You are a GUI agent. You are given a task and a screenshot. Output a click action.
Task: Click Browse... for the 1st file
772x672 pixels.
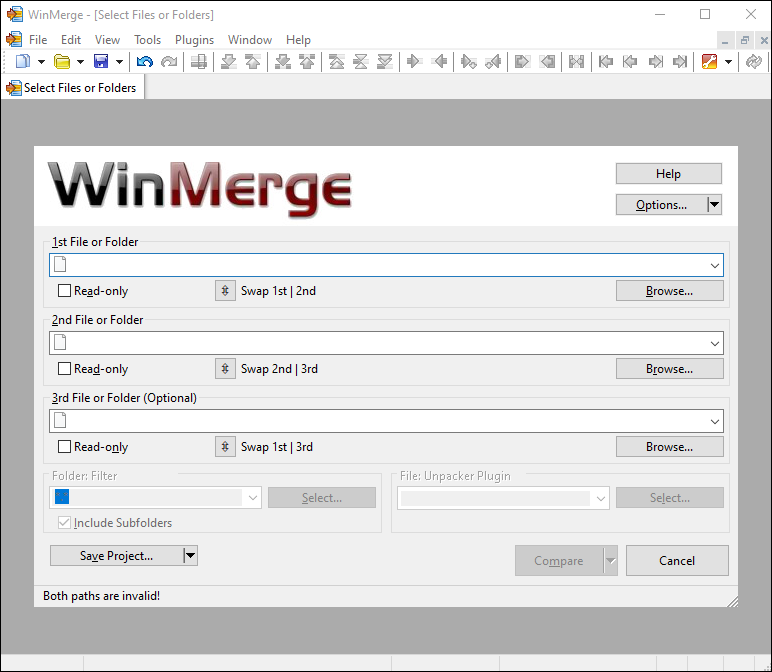669,291
